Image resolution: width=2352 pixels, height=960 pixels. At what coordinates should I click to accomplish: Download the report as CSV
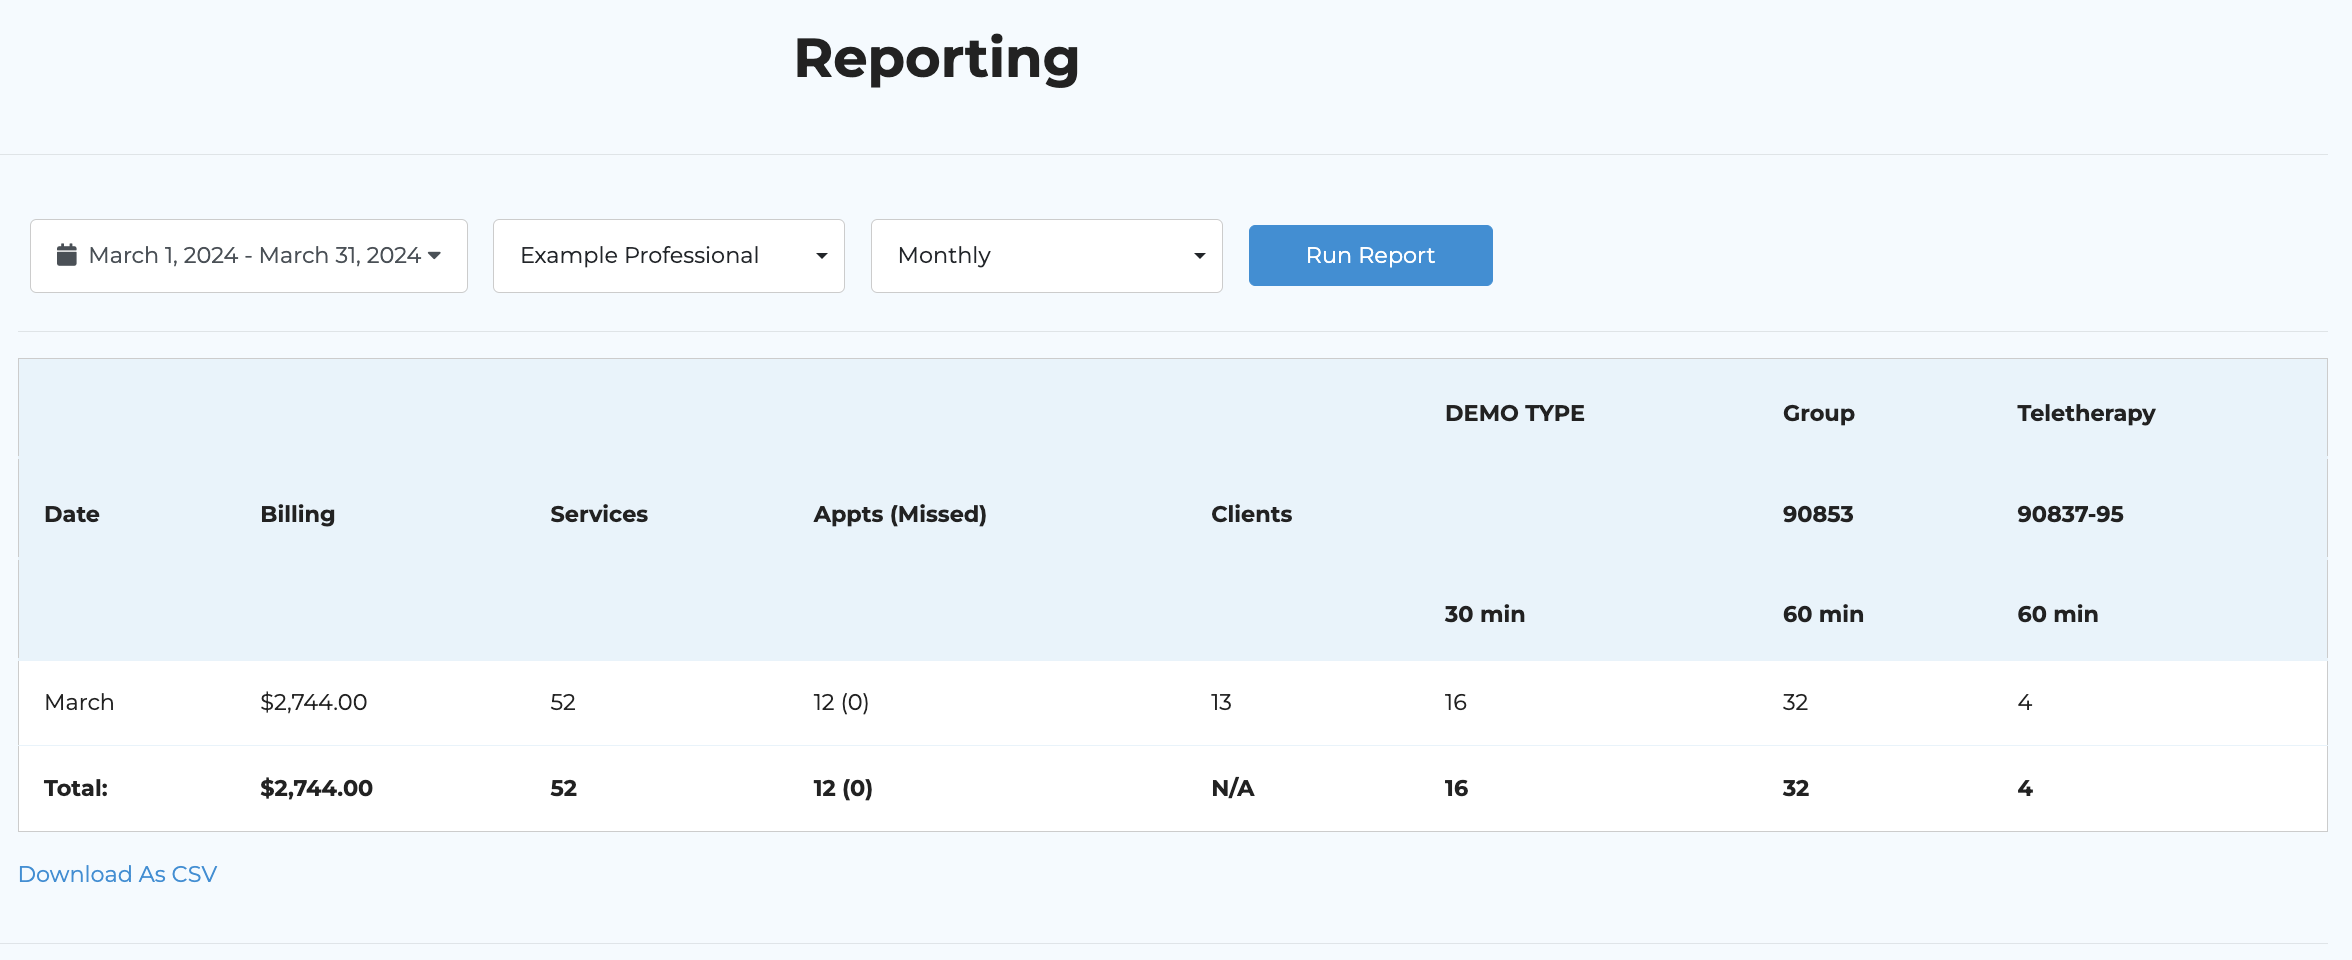(118, 874)
